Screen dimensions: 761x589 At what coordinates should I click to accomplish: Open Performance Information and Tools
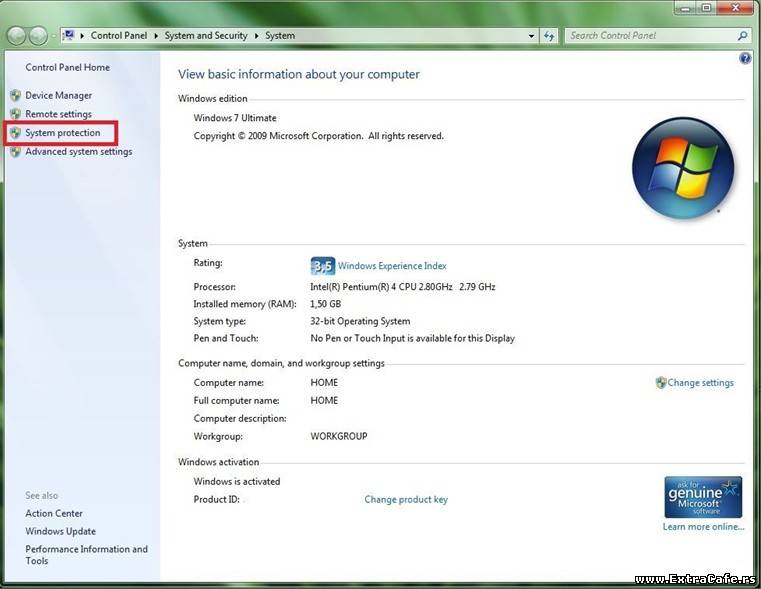click(86, 555)
